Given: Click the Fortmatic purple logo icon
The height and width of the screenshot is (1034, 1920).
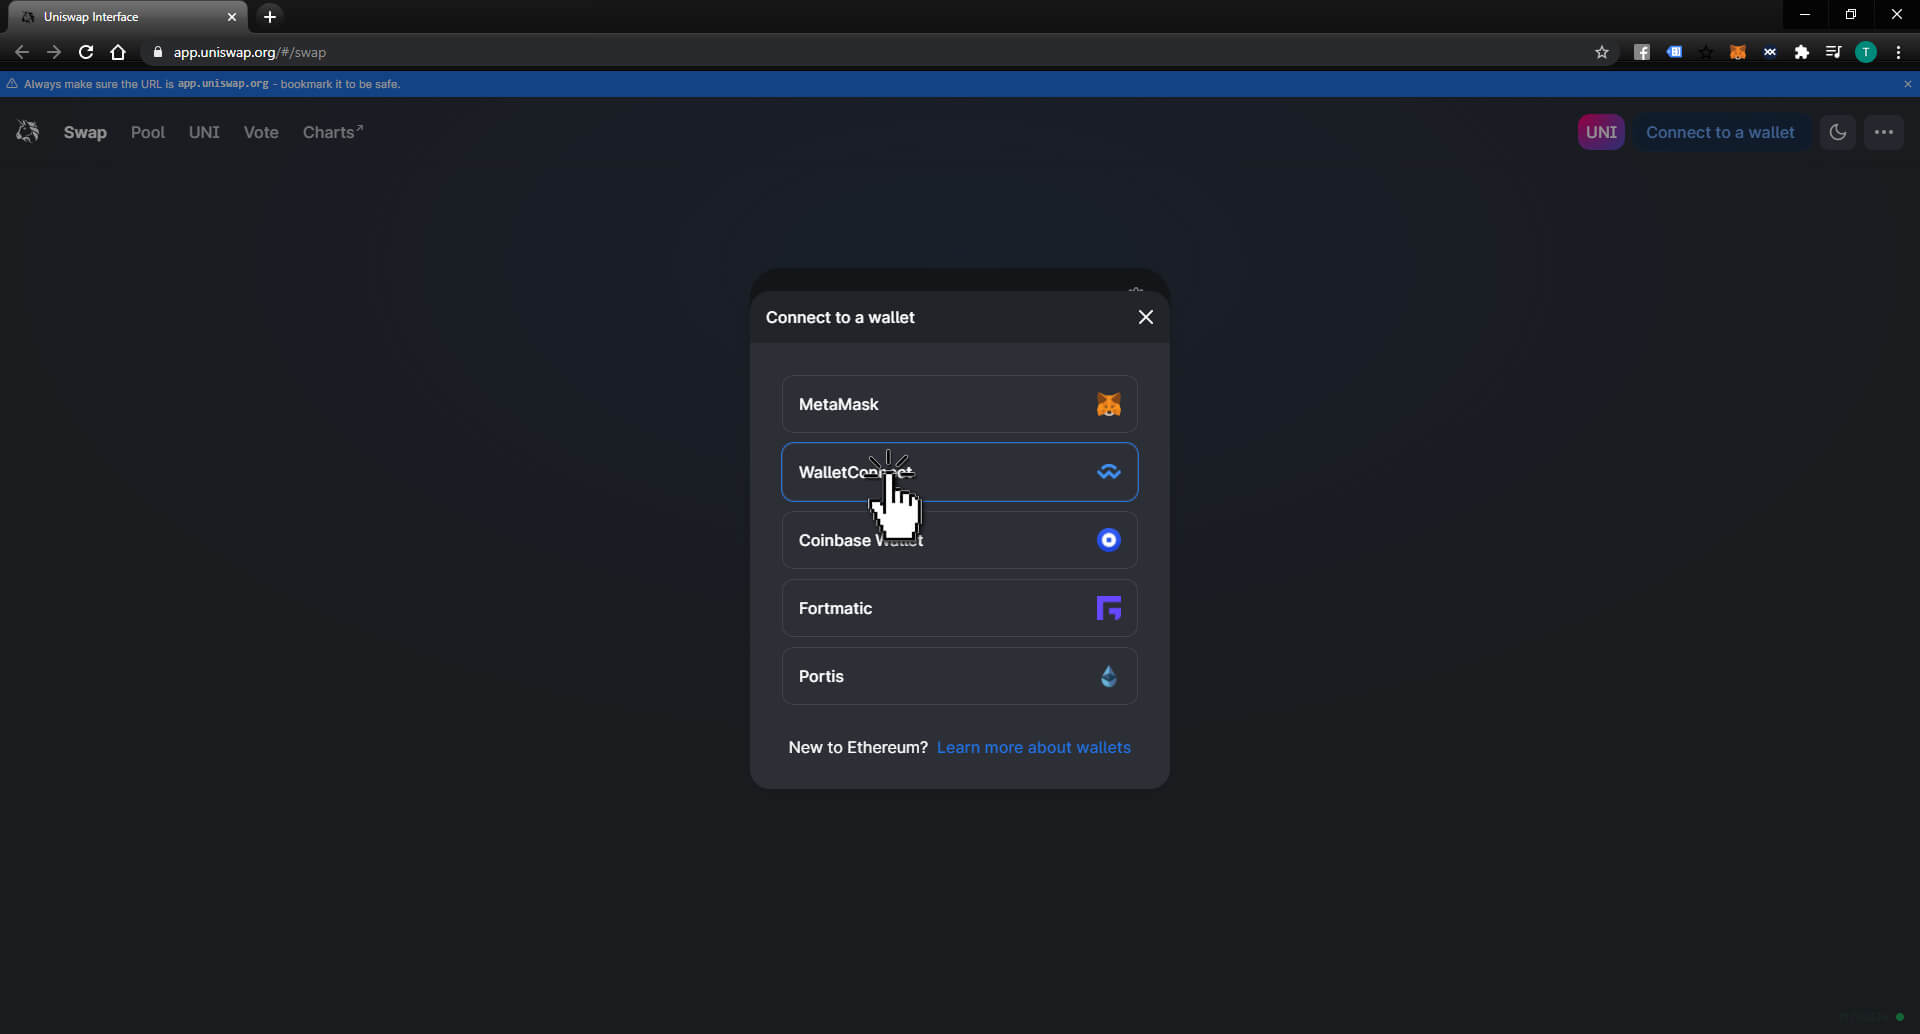Looking at the screenshot, I should 1108,608.
